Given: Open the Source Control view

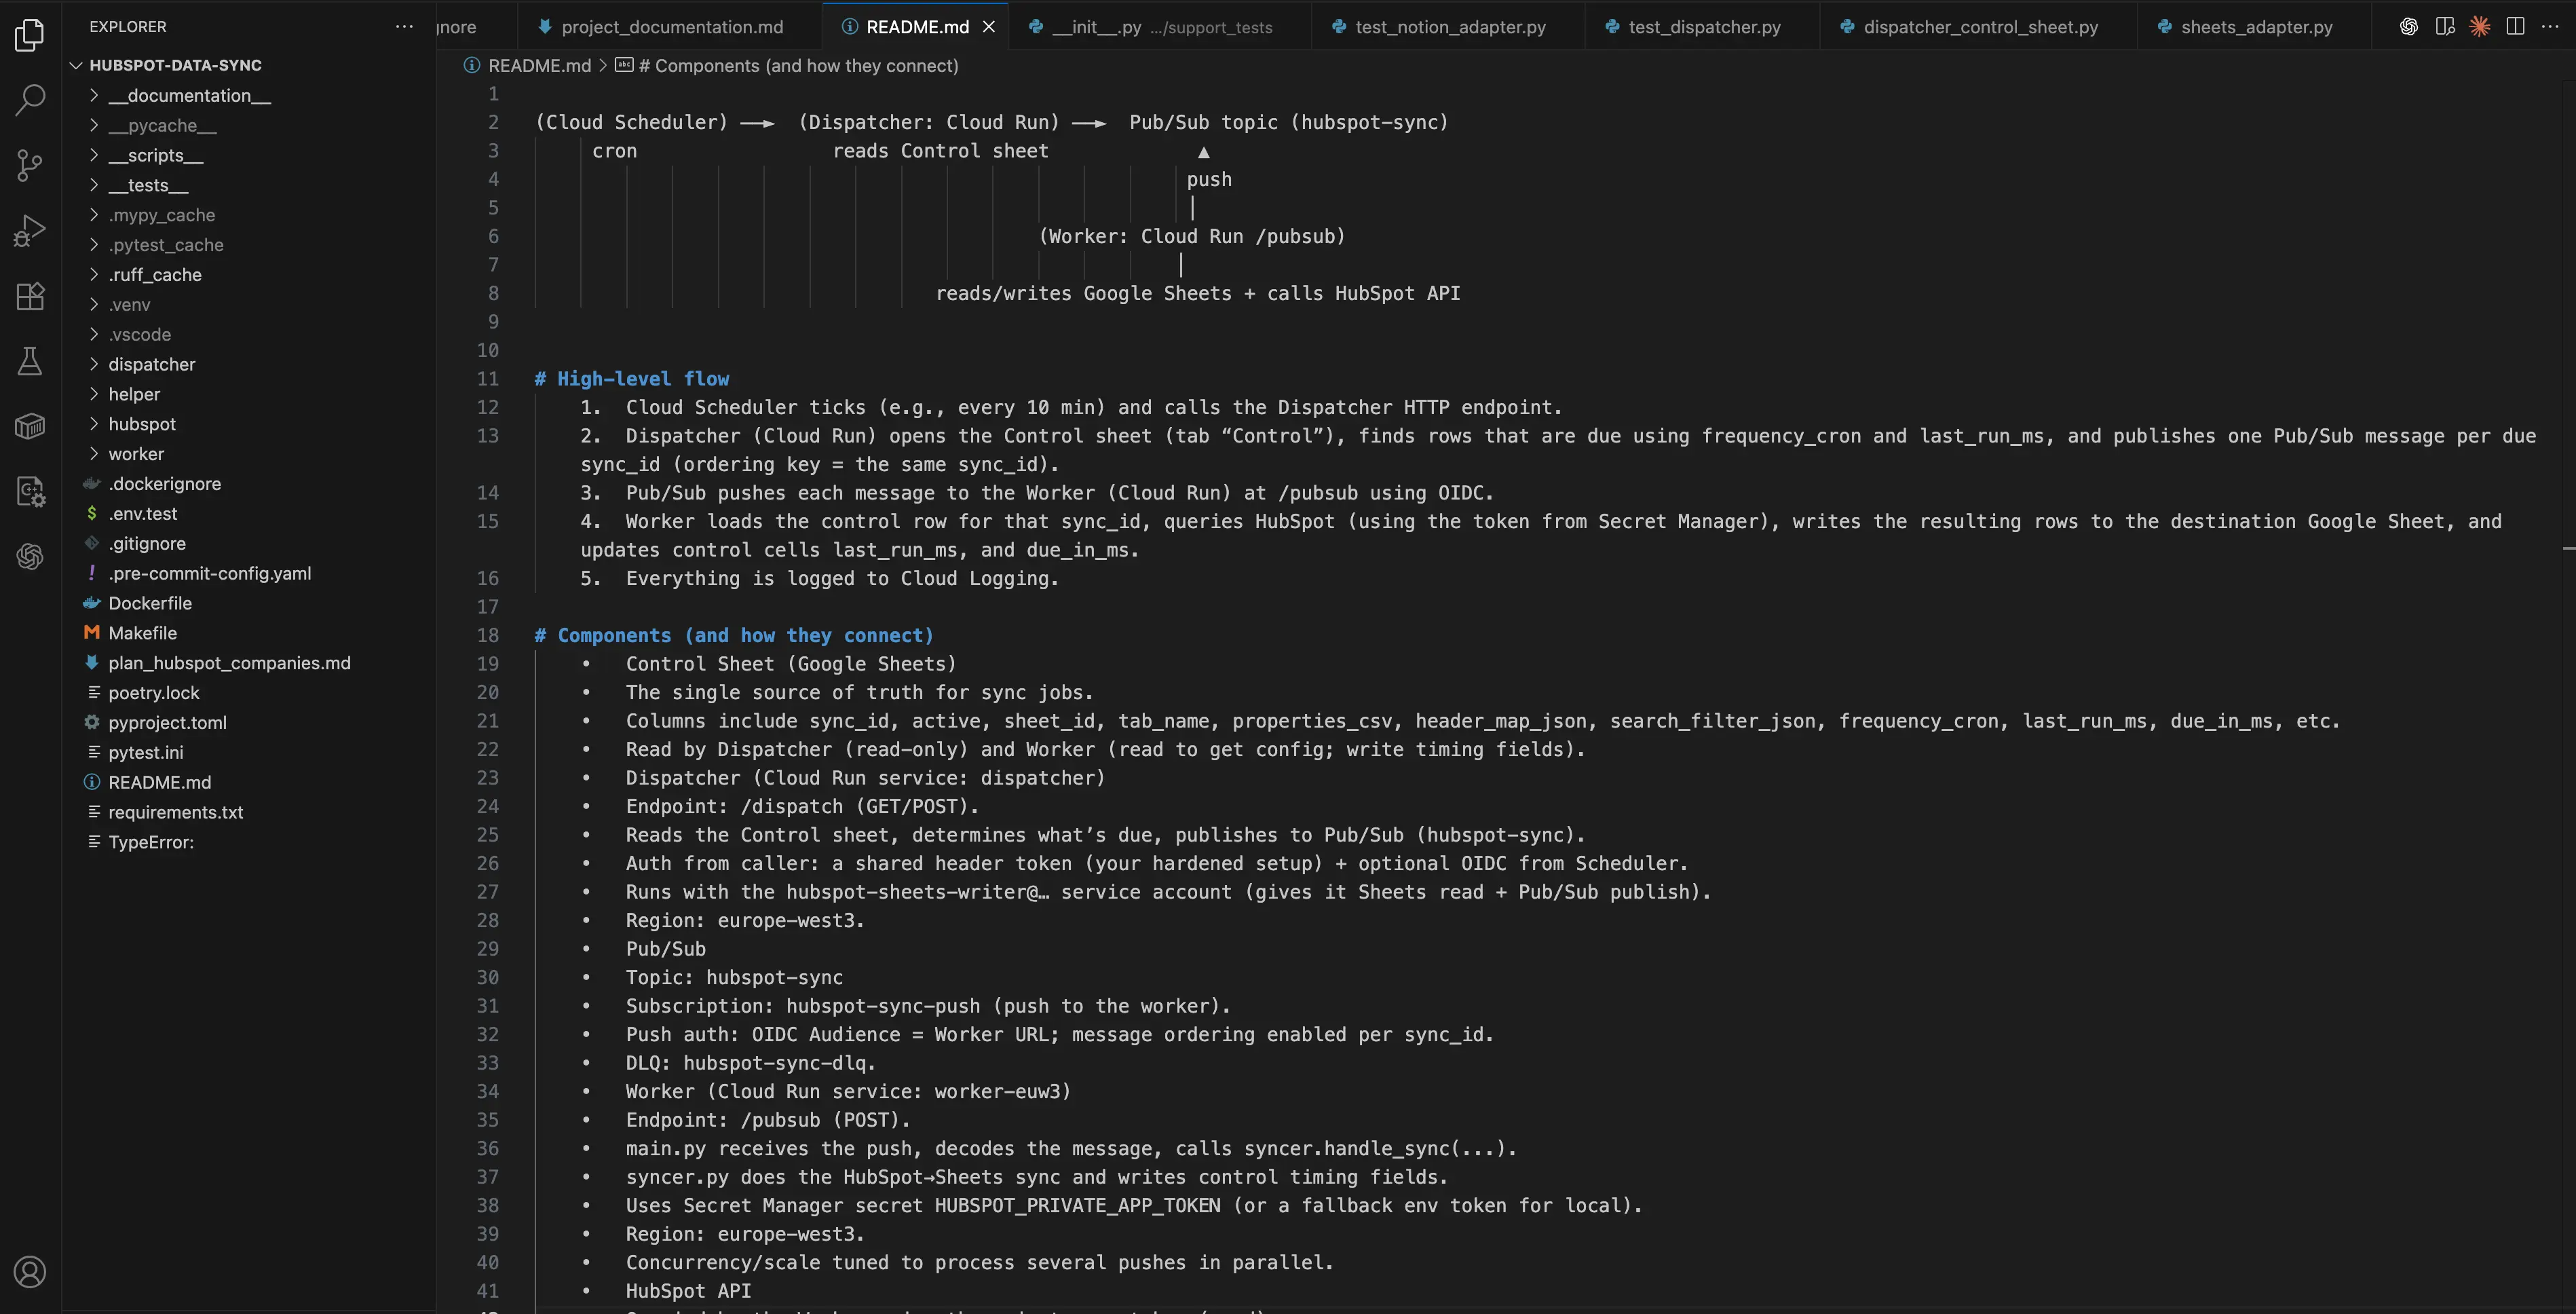Looking at the screenshot, I should [x=30, y=164].
